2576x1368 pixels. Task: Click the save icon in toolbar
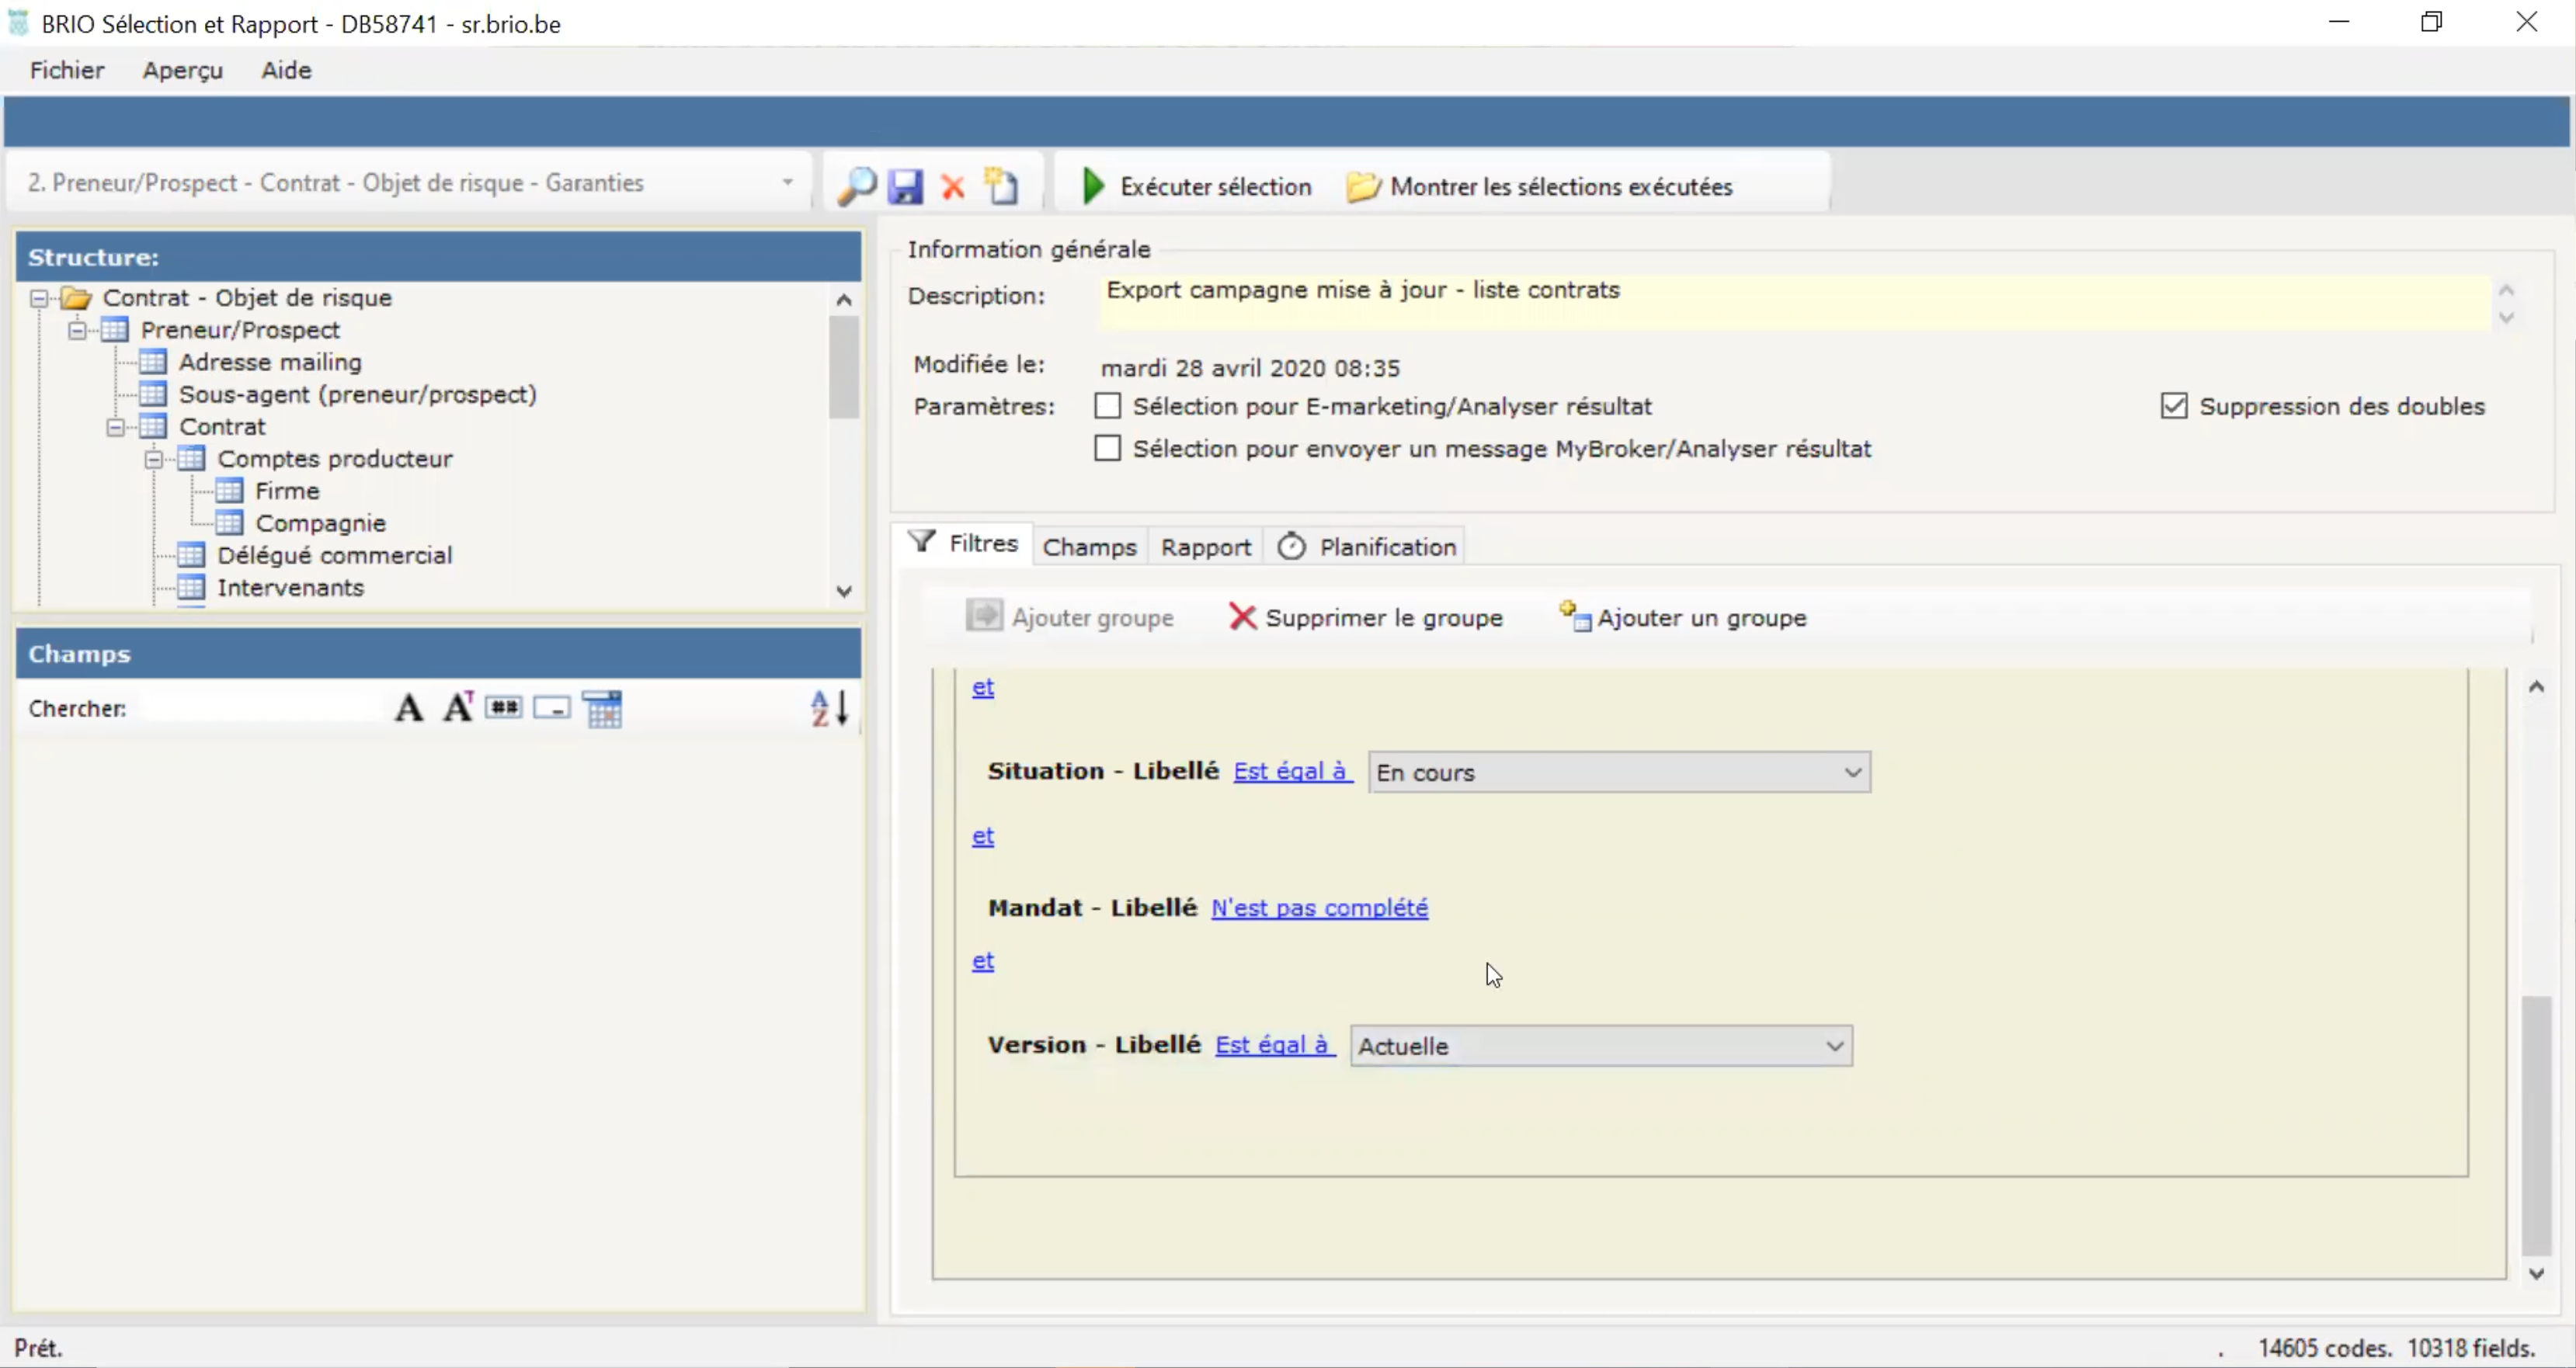905,186
